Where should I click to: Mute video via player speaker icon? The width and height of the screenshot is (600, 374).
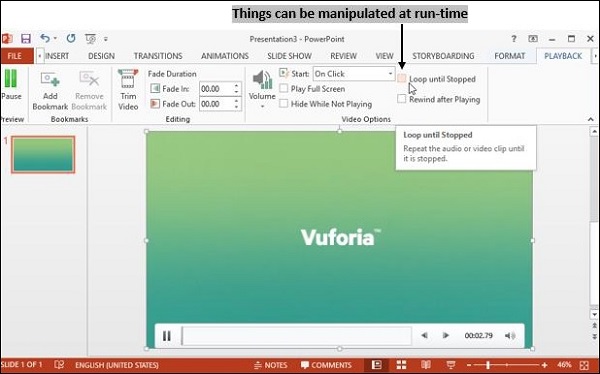[x=510, y=336]
